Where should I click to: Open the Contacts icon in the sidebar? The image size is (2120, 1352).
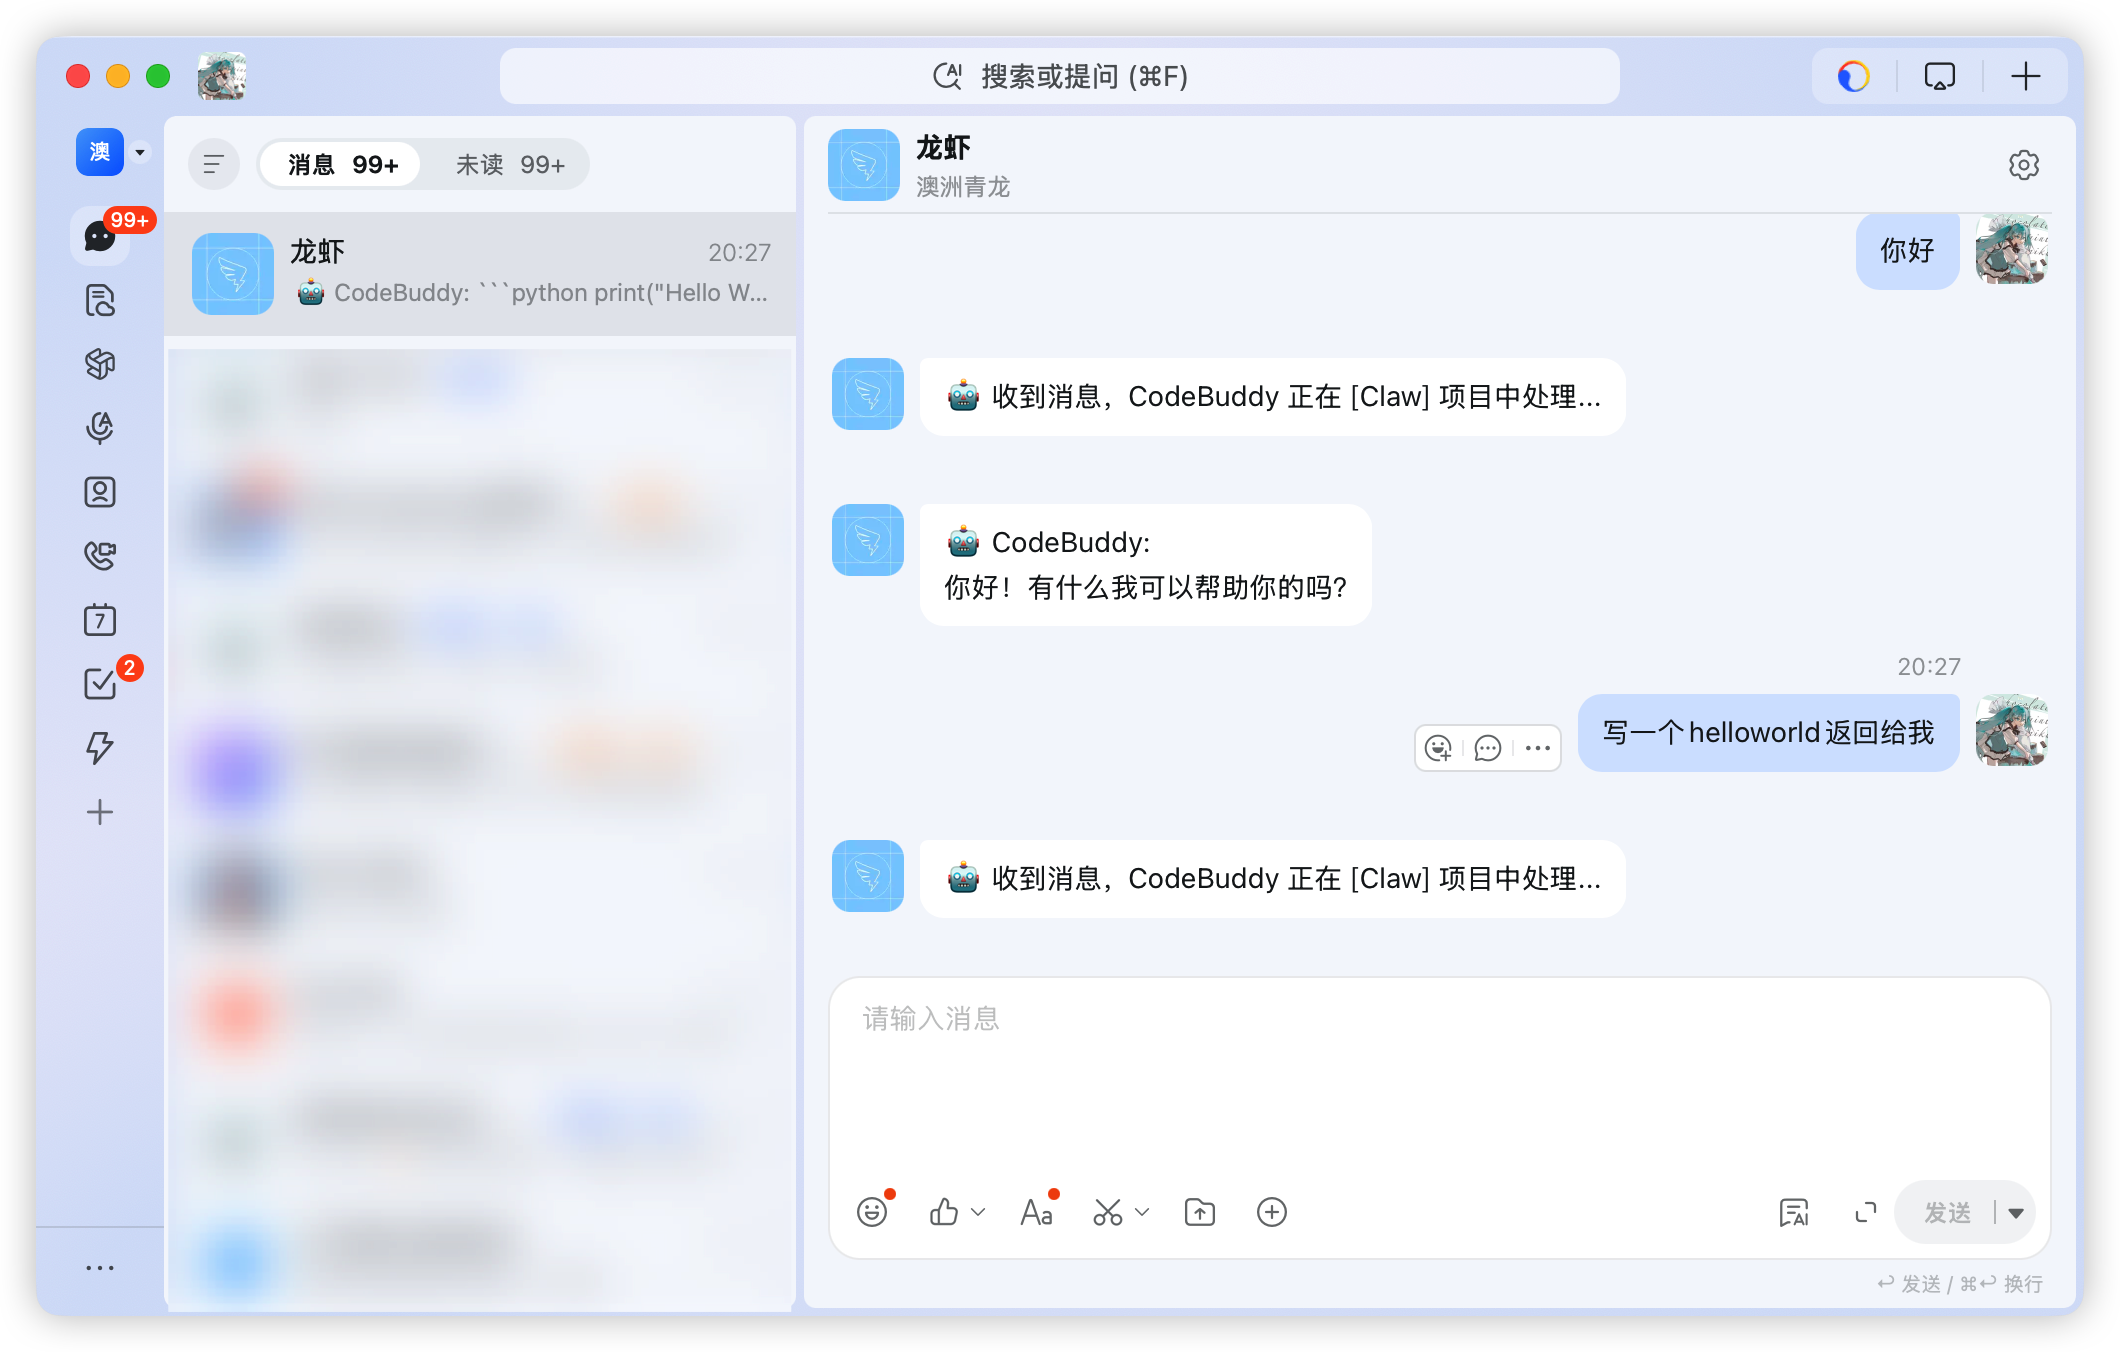[x=99, y=492]
